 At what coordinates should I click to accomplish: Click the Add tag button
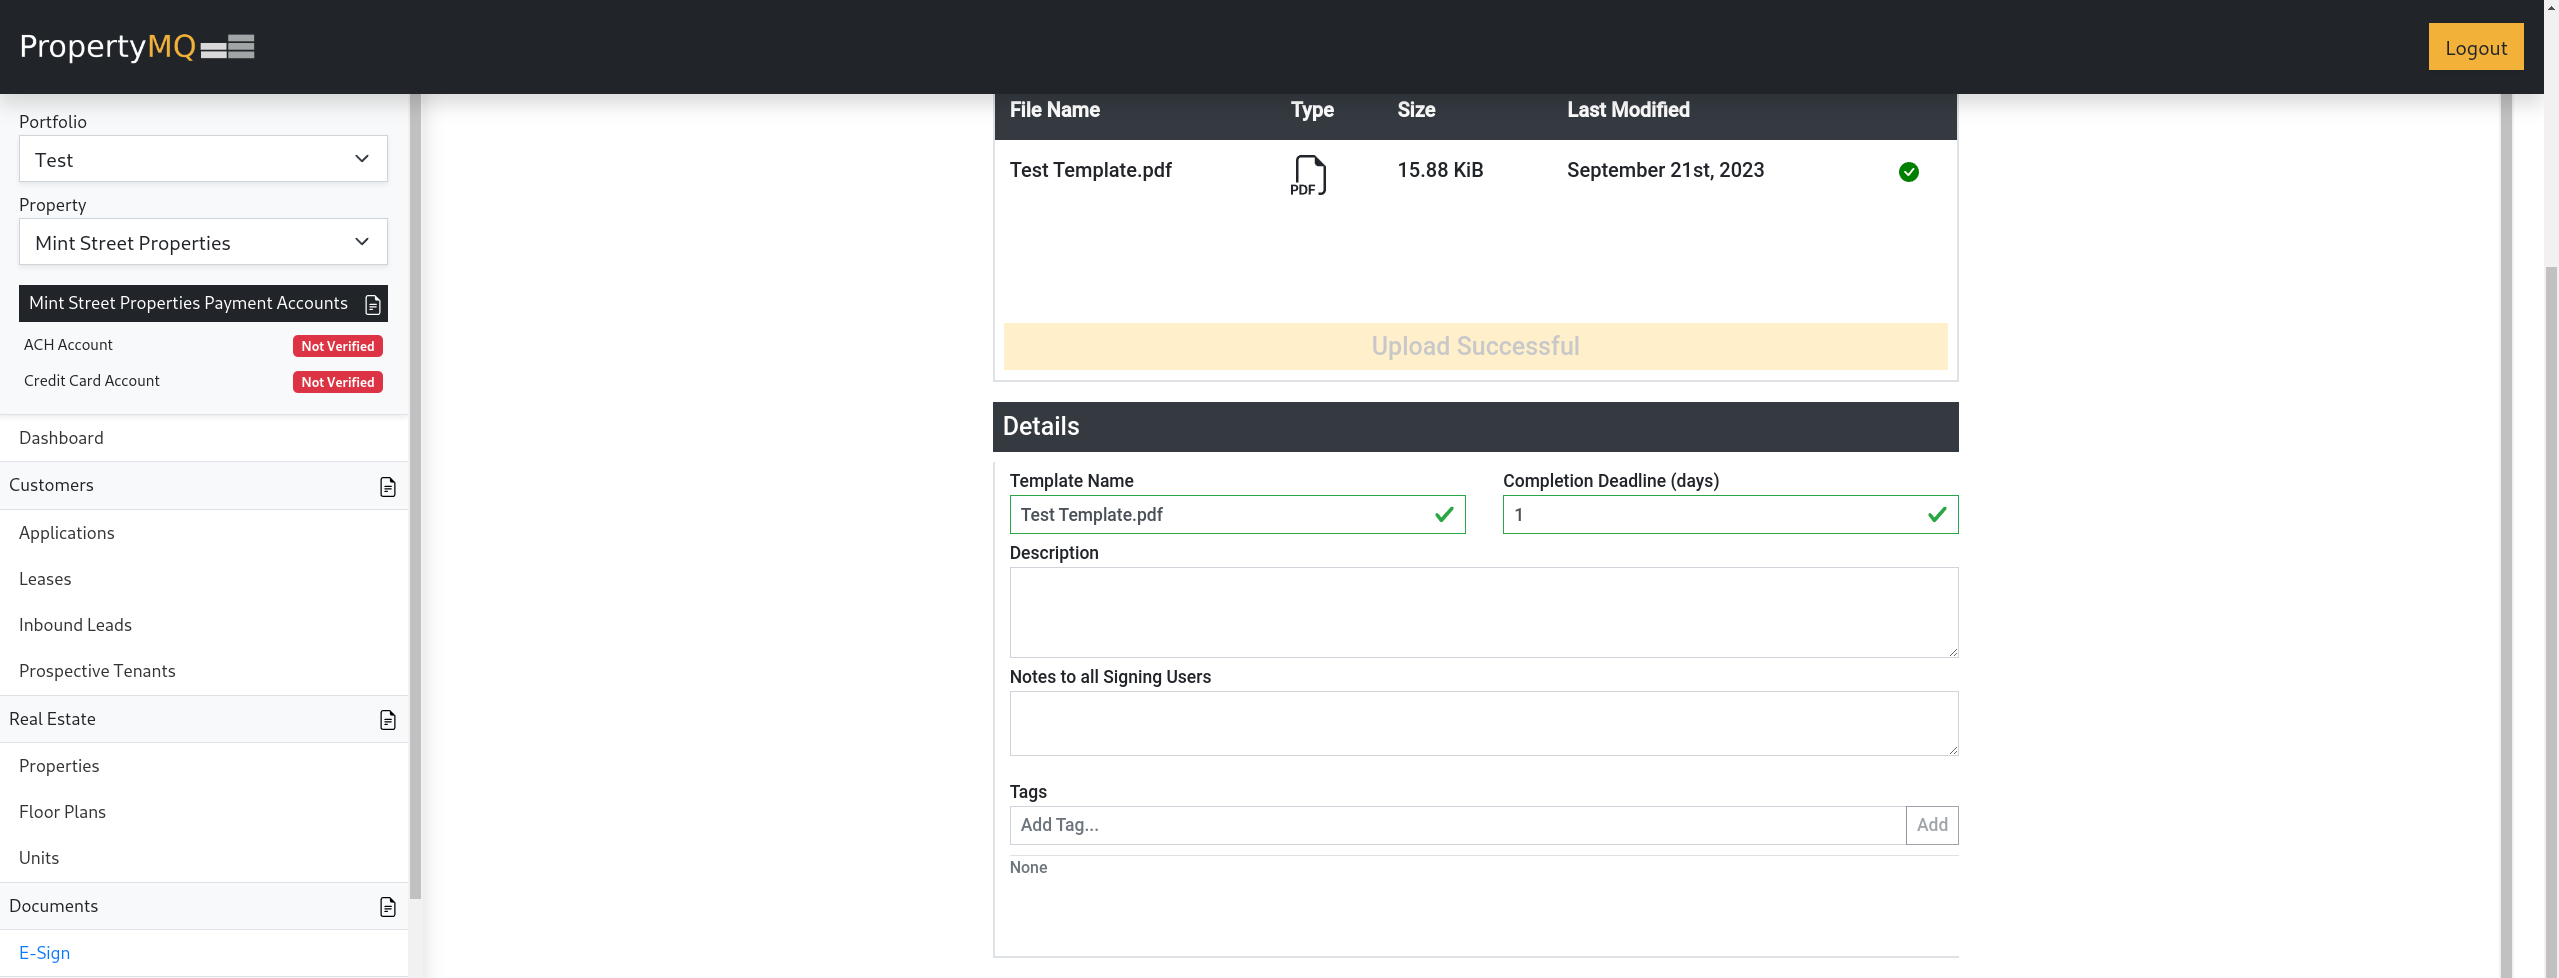point(1931,825)
